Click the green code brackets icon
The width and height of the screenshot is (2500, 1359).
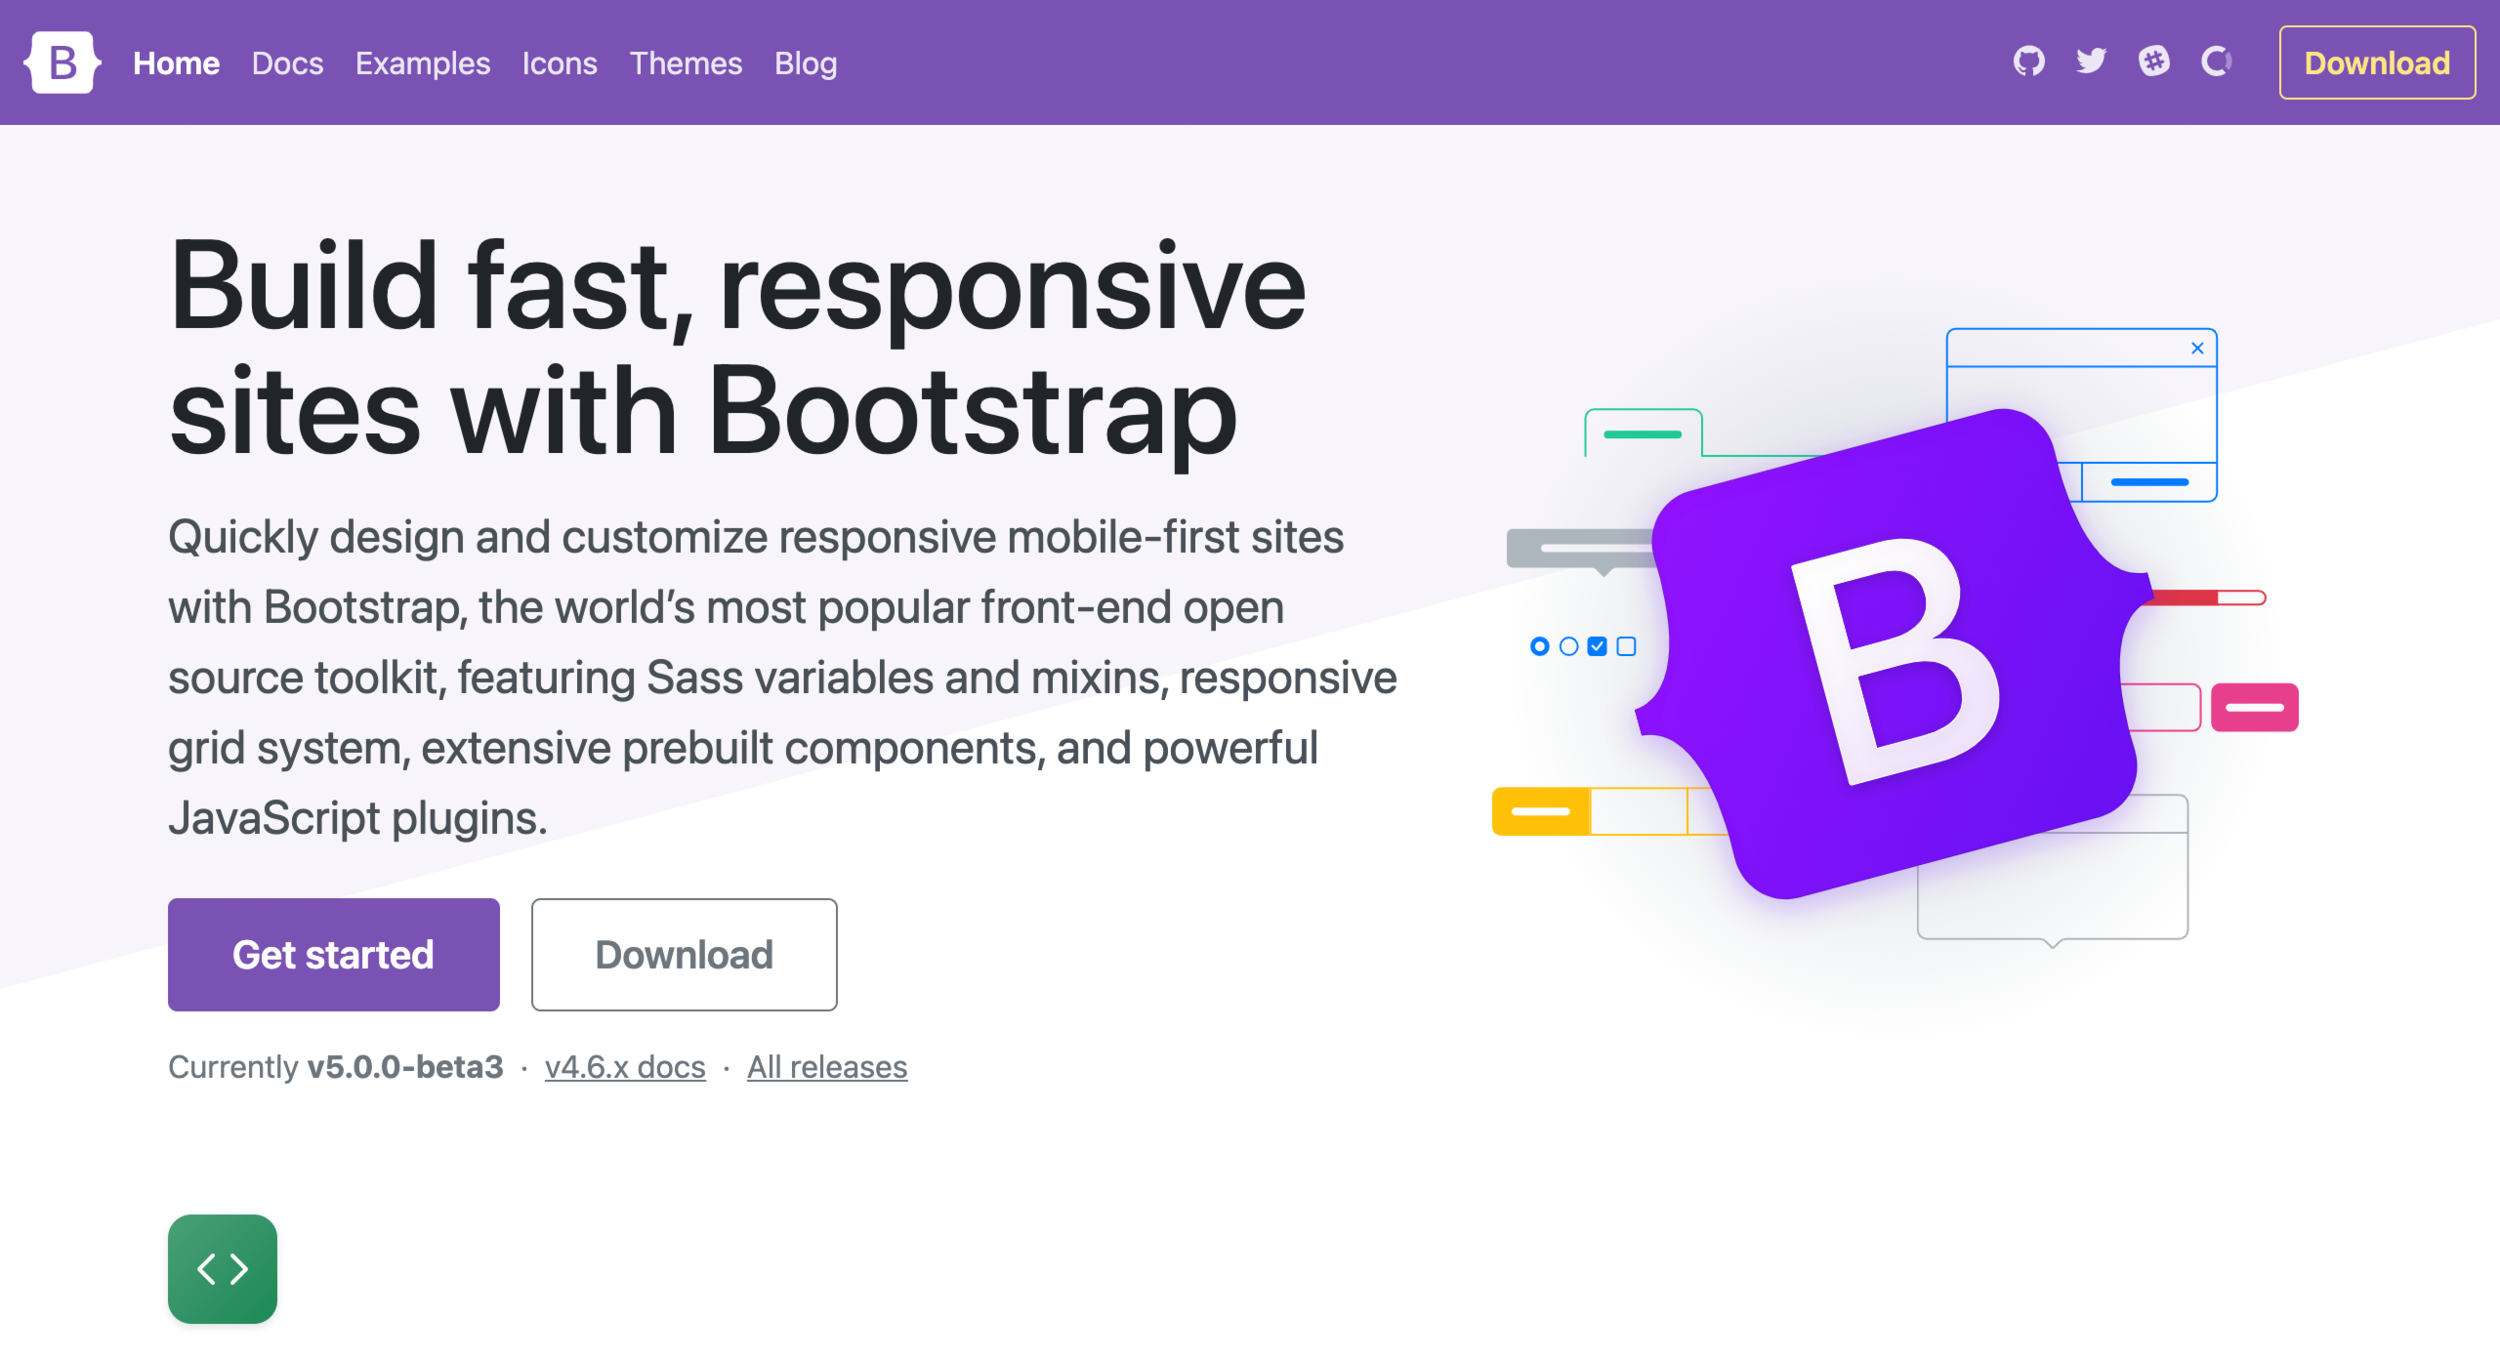(222, 1269)
